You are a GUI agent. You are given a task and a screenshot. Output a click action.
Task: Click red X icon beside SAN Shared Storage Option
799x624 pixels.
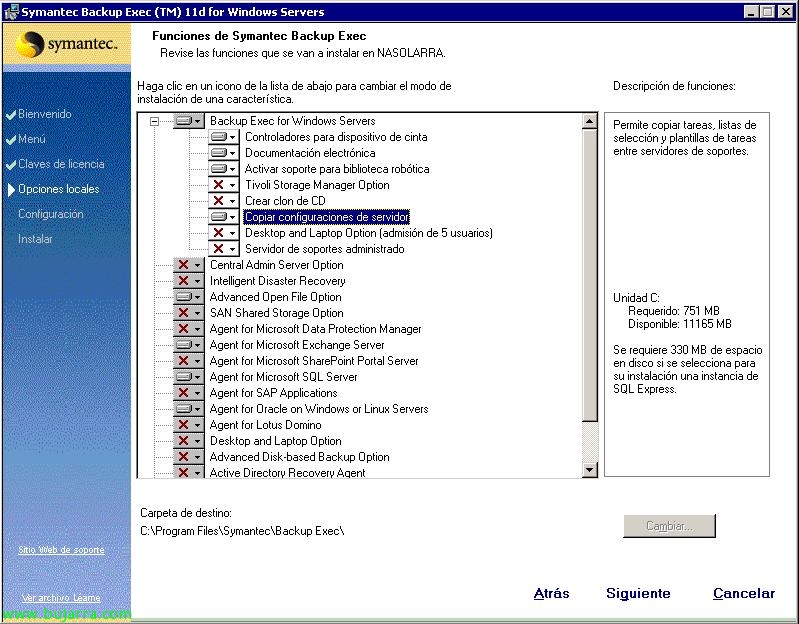pos(189,313)
